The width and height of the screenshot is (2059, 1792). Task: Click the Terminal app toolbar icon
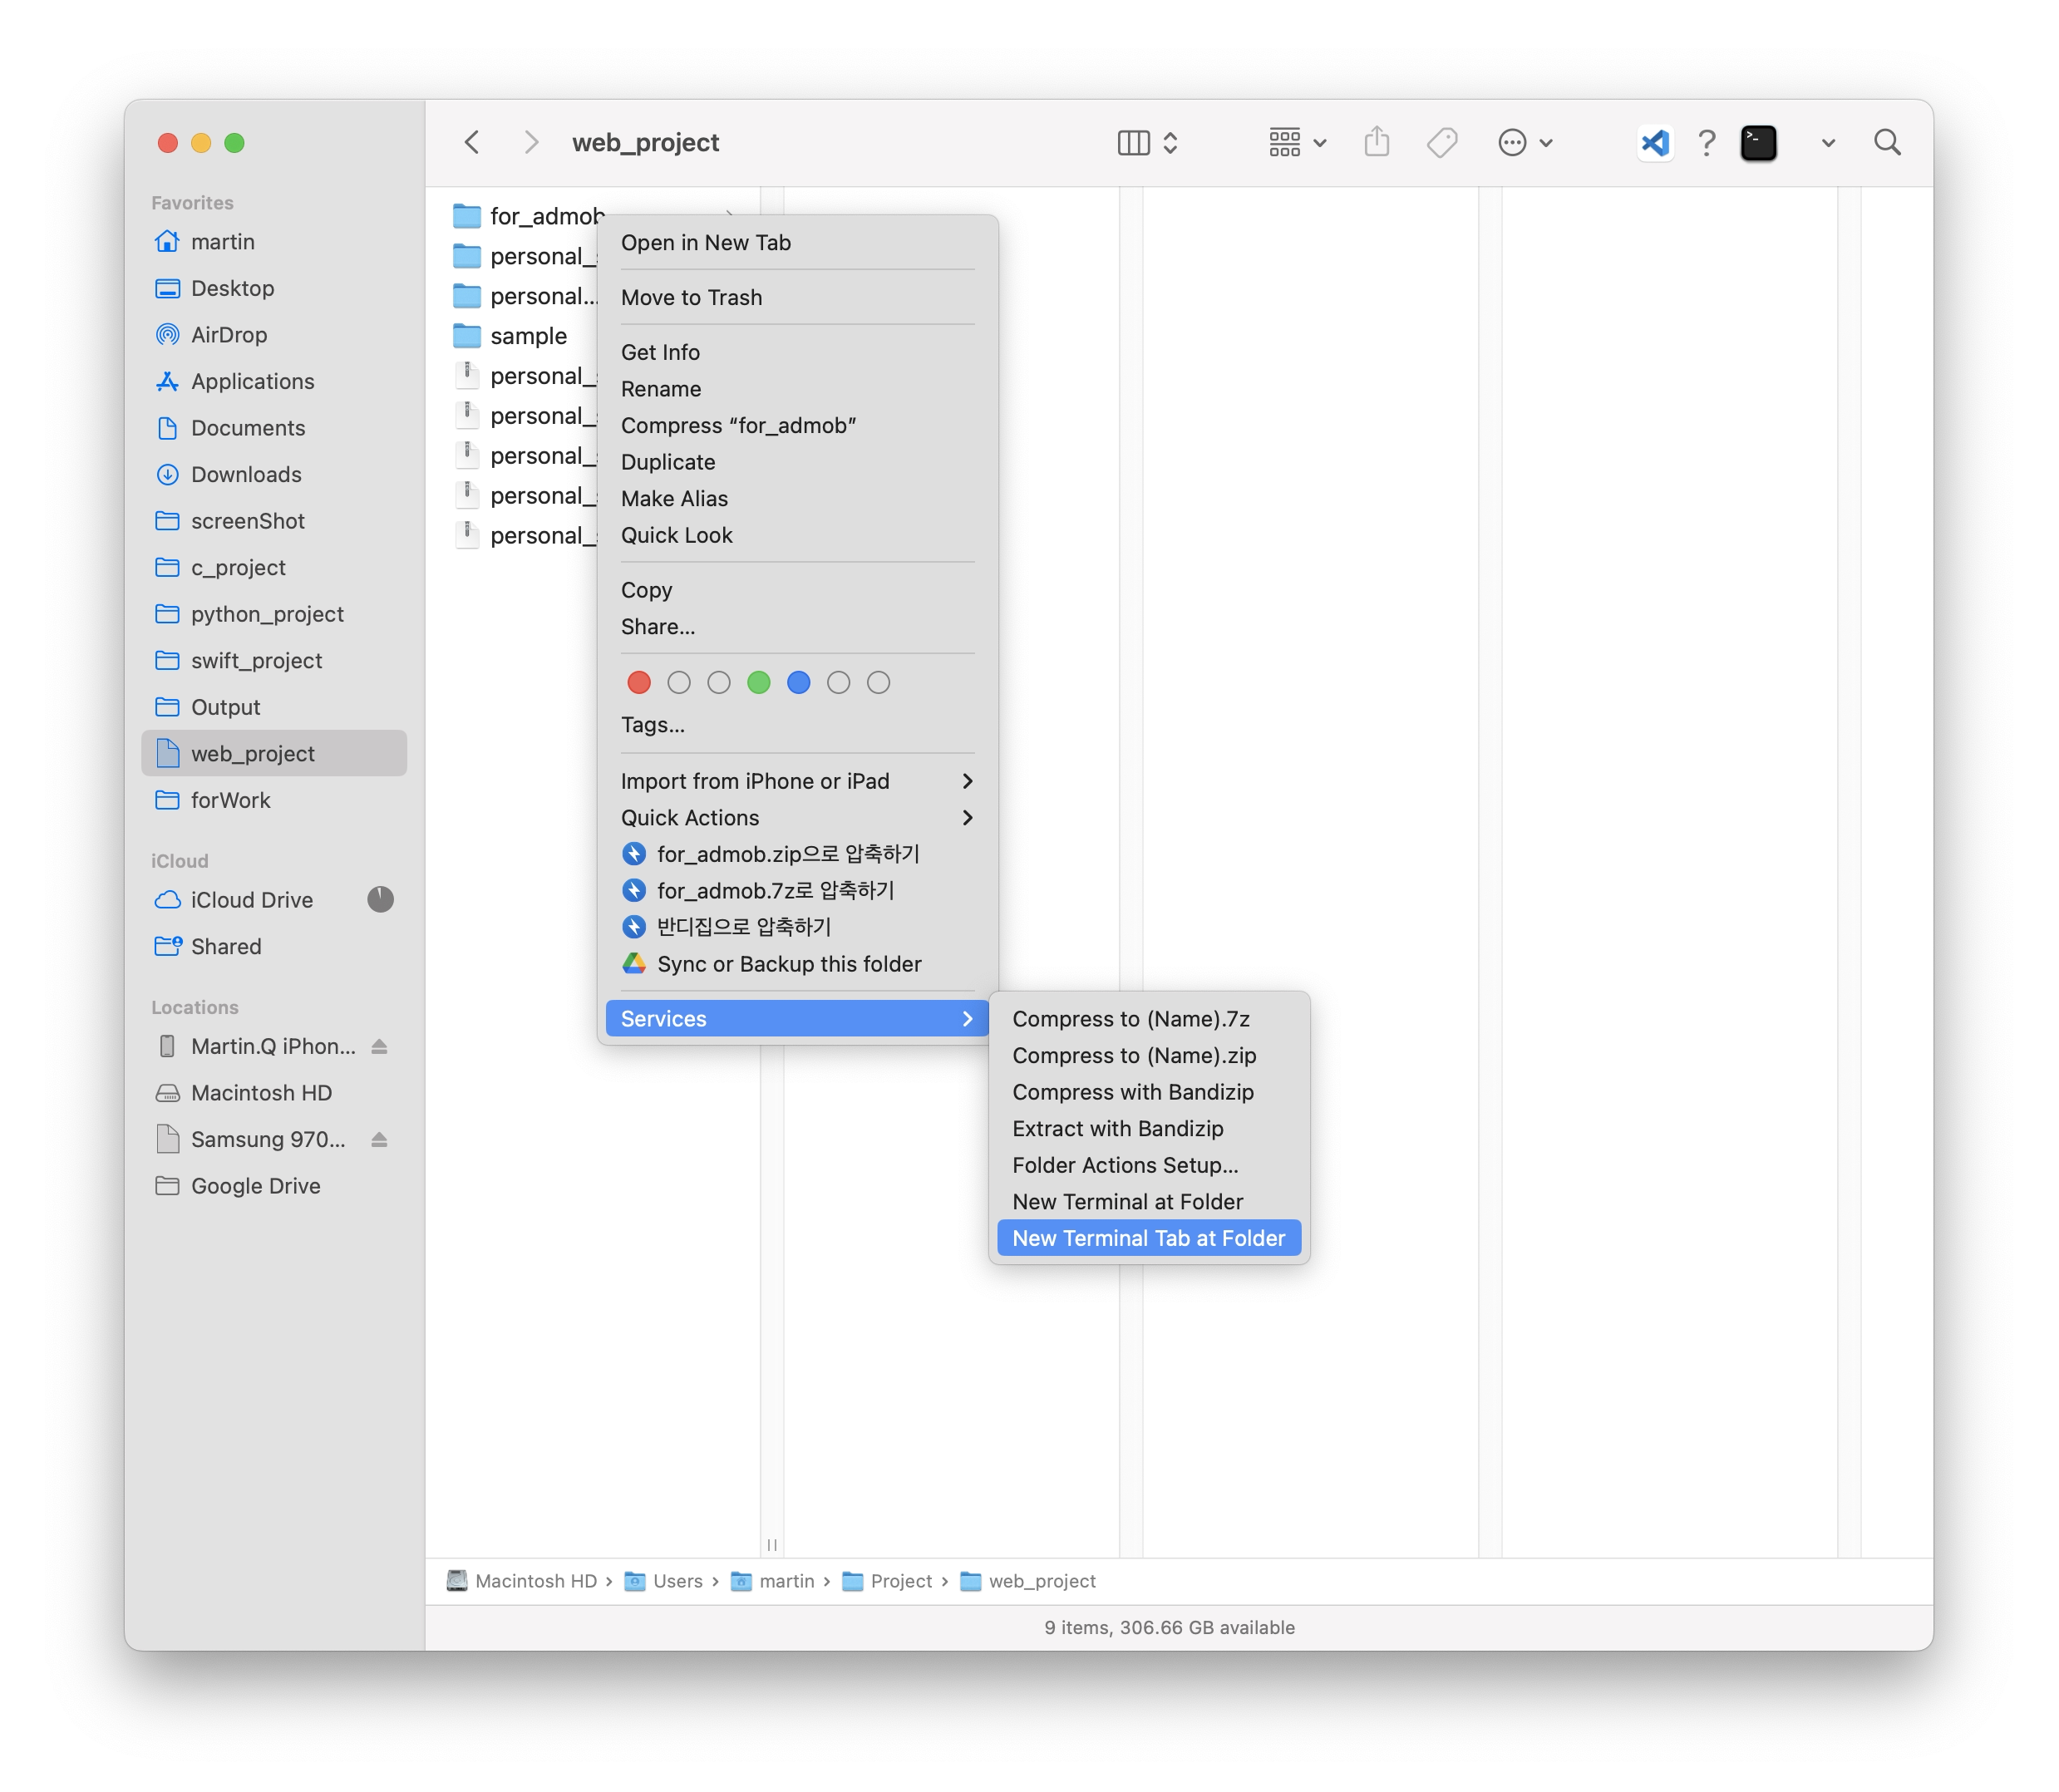1758,143
